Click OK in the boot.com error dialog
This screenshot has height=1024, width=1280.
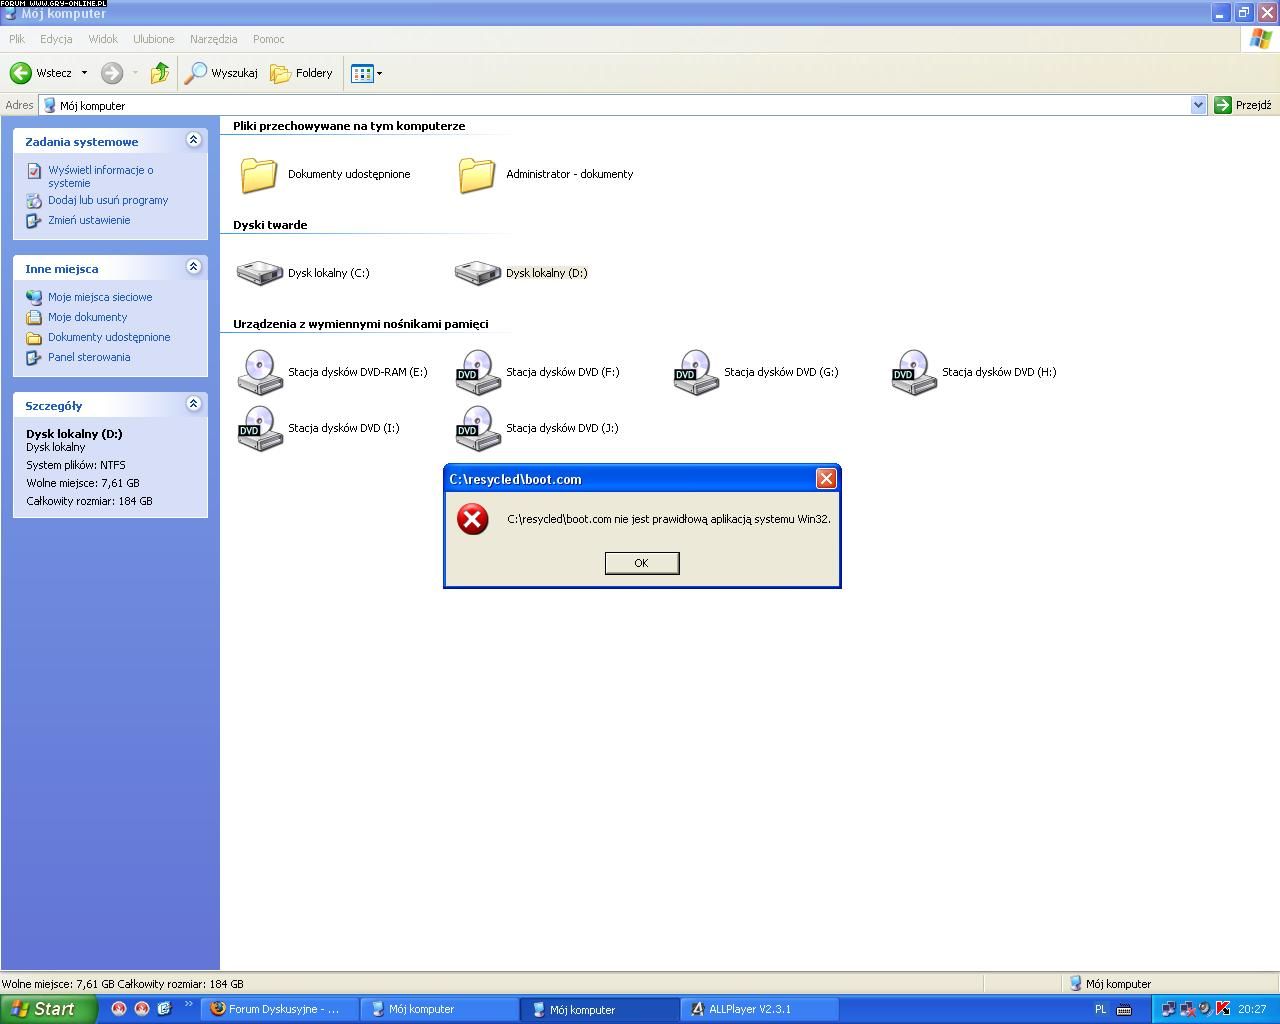pos(642,563)
